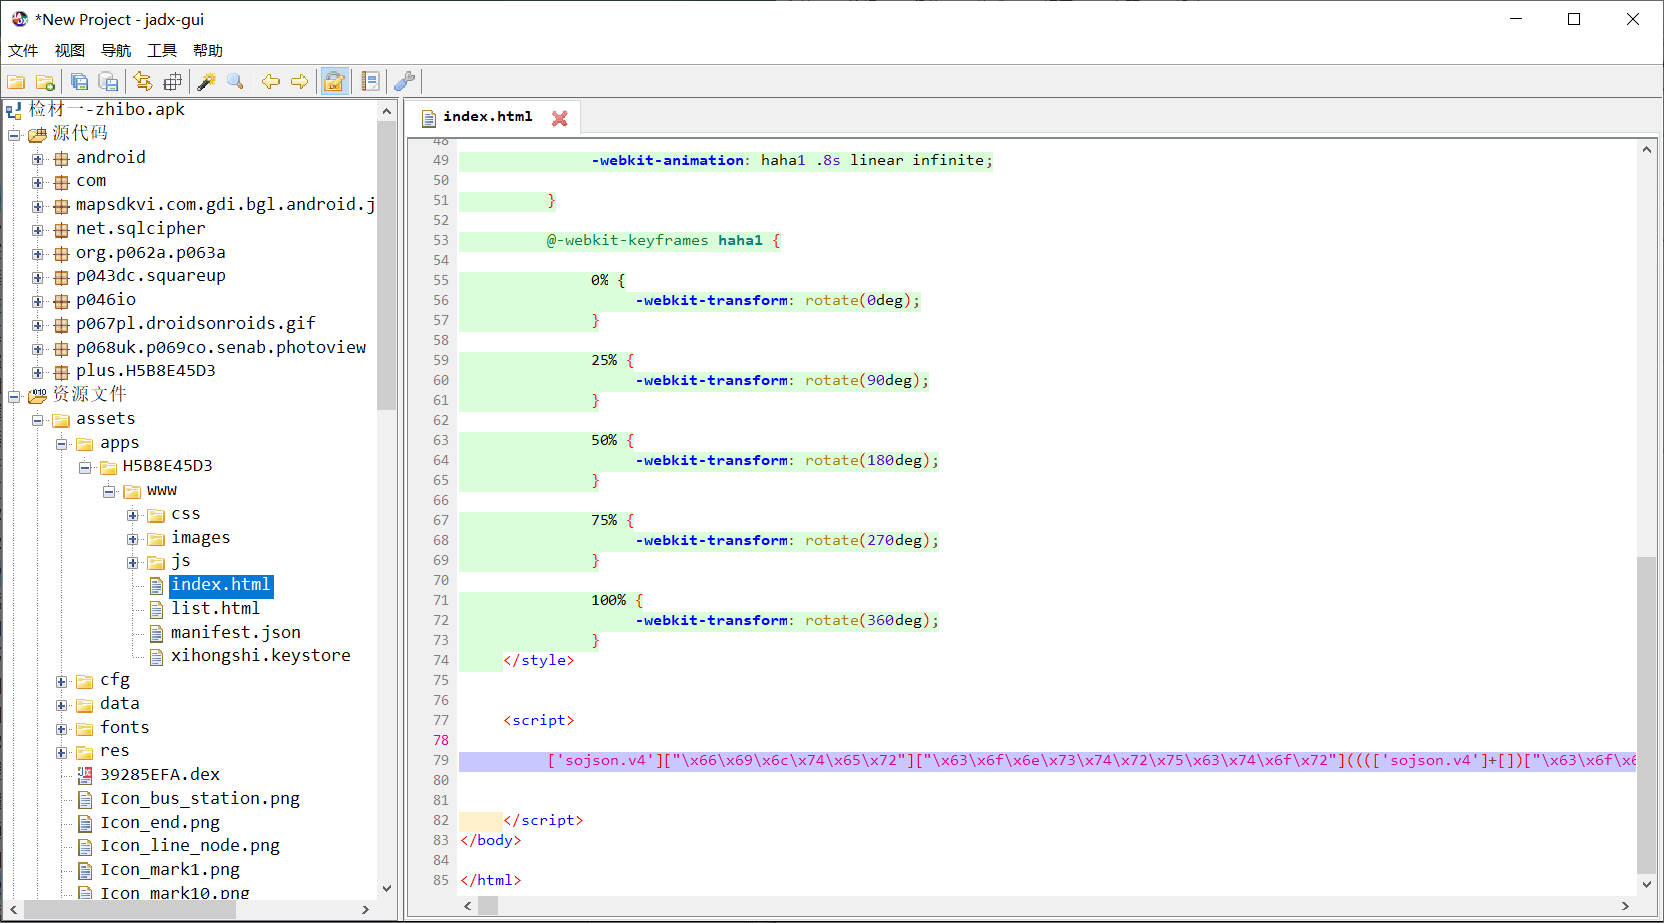Open the 帮助 menu
The width and height of the screenshot is (1664, 923).
pos(208,50)
